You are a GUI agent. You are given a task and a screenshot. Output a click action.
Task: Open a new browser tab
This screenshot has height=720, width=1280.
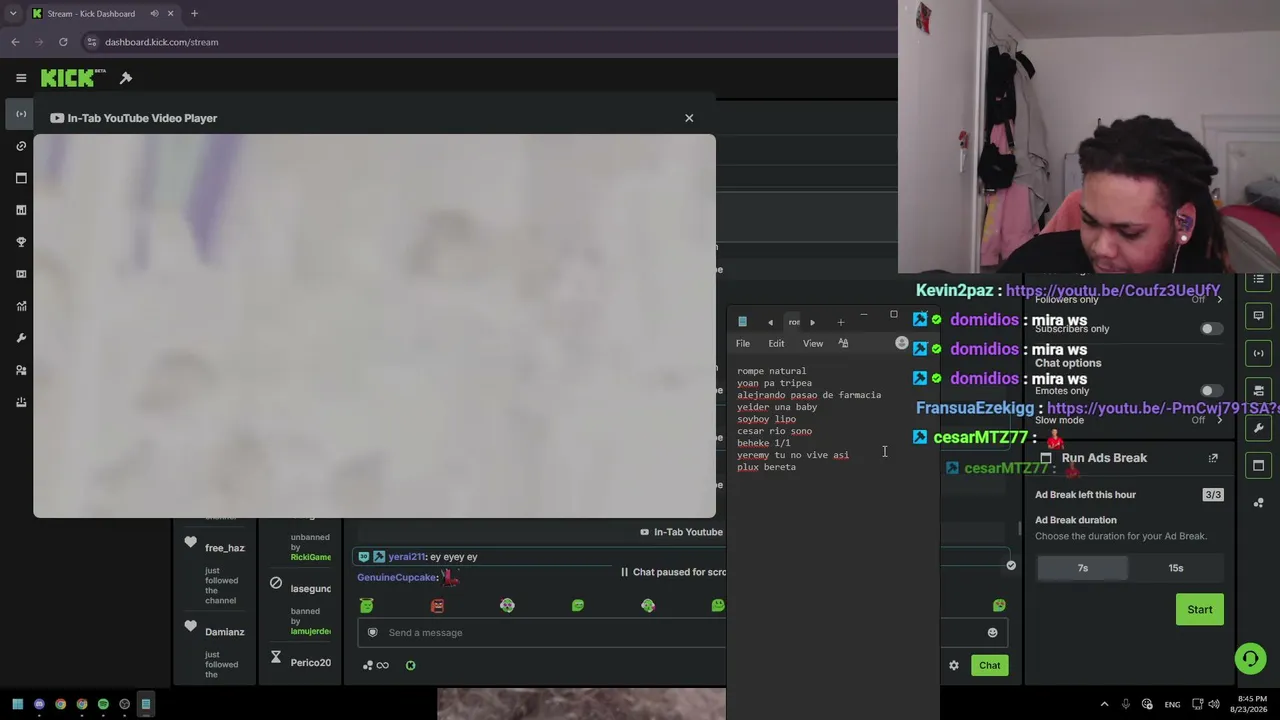[194, 14]
